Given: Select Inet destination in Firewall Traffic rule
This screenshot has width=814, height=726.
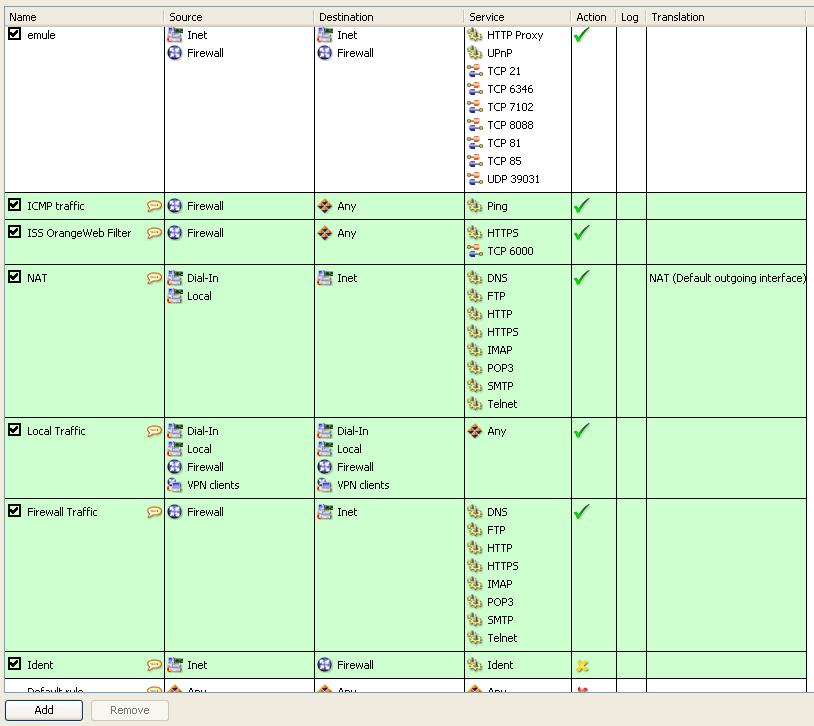Looking at the screenshot, I should (x=347, y=512).
